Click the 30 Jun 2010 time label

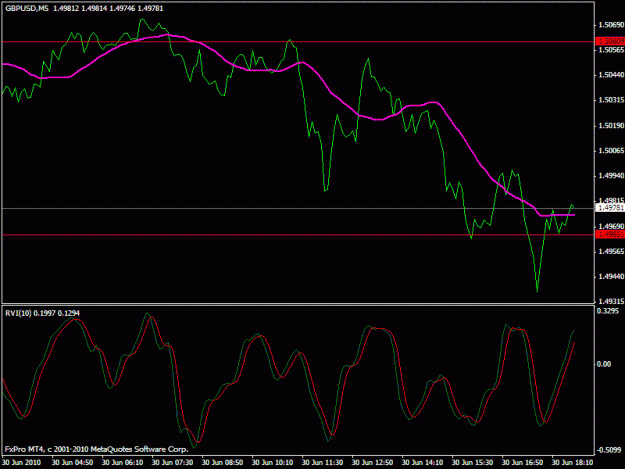pyautogui.click(x=21, y=463)
